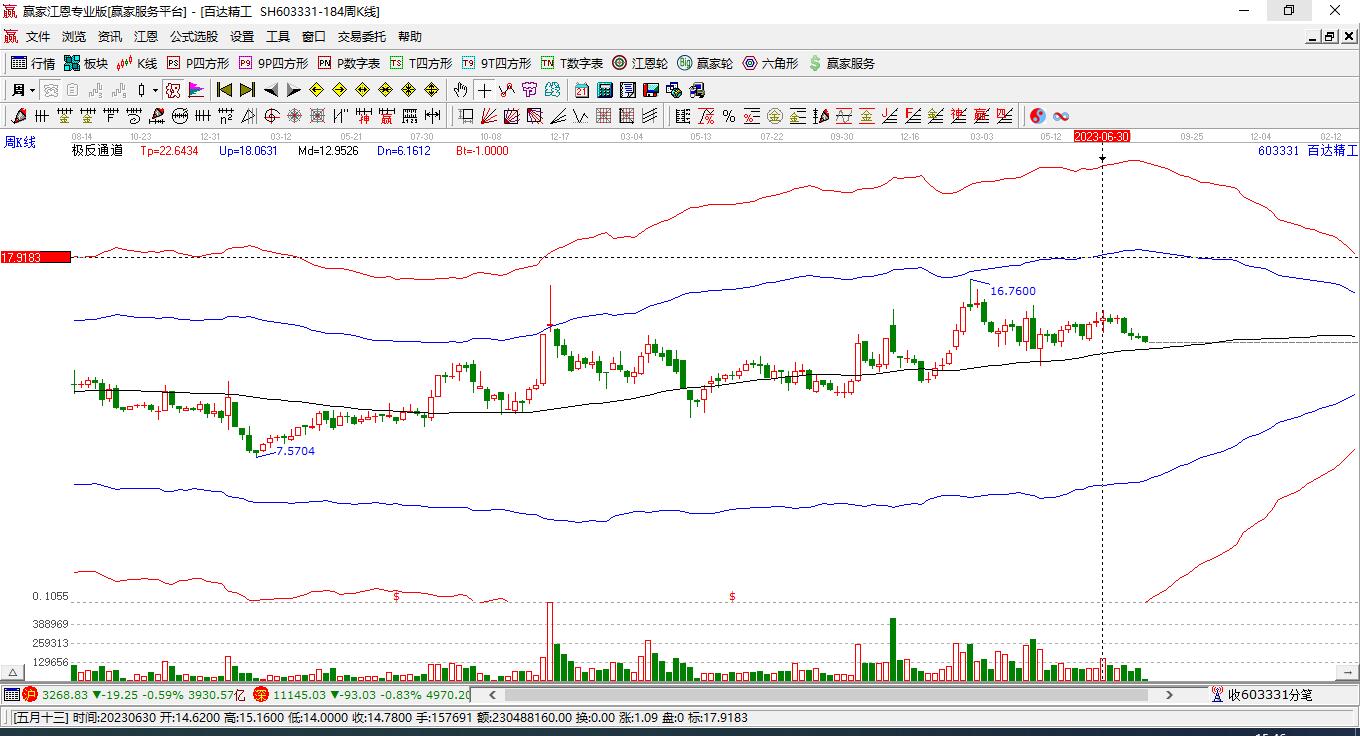Click the calendar icon
The width and height of the screenshot is (1360, 736).
581,90
